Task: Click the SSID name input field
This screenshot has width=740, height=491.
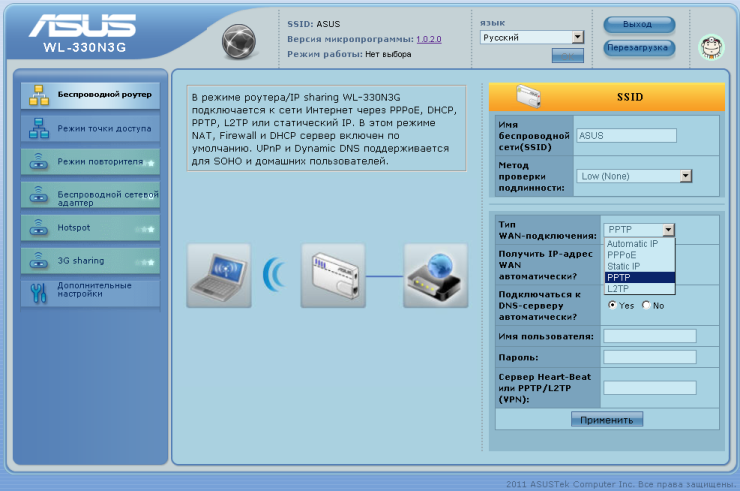Action: tap(626, 135)
